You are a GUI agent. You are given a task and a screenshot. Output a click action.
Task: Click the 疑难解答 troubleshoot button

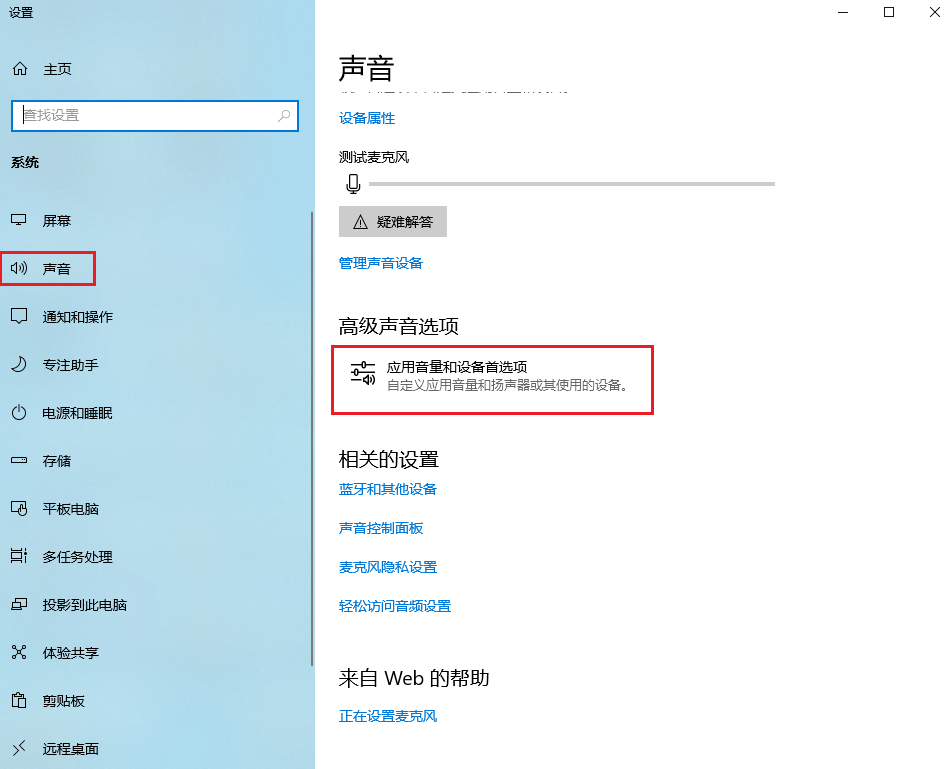392,221
